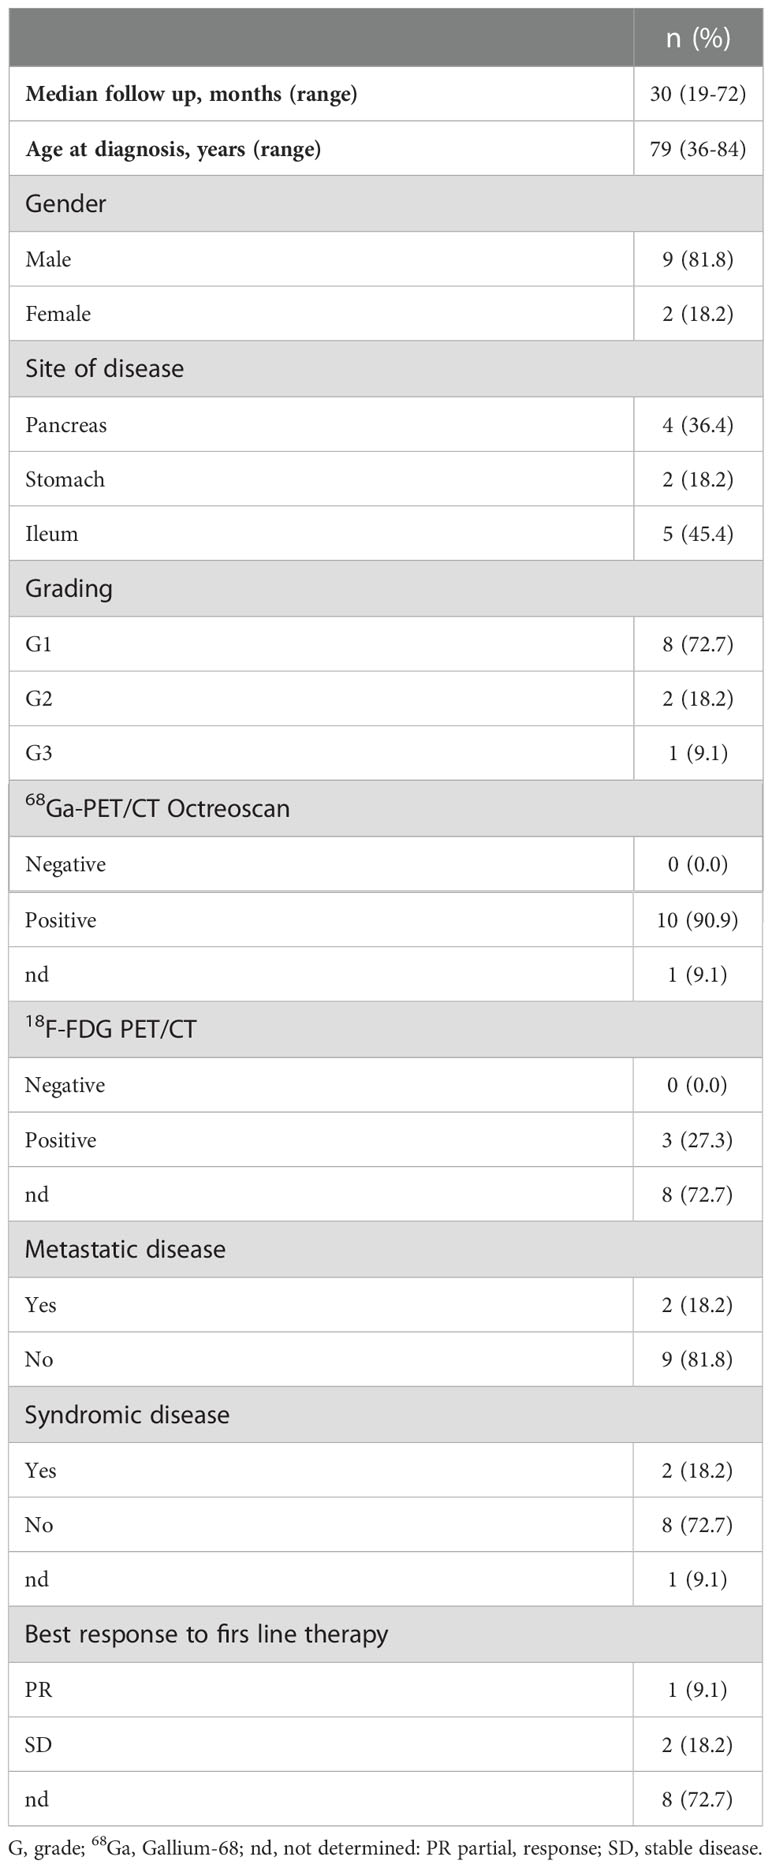Click the G3 row label
The height and width of the screenshot is (1868, 772).
tap(39, 754)
